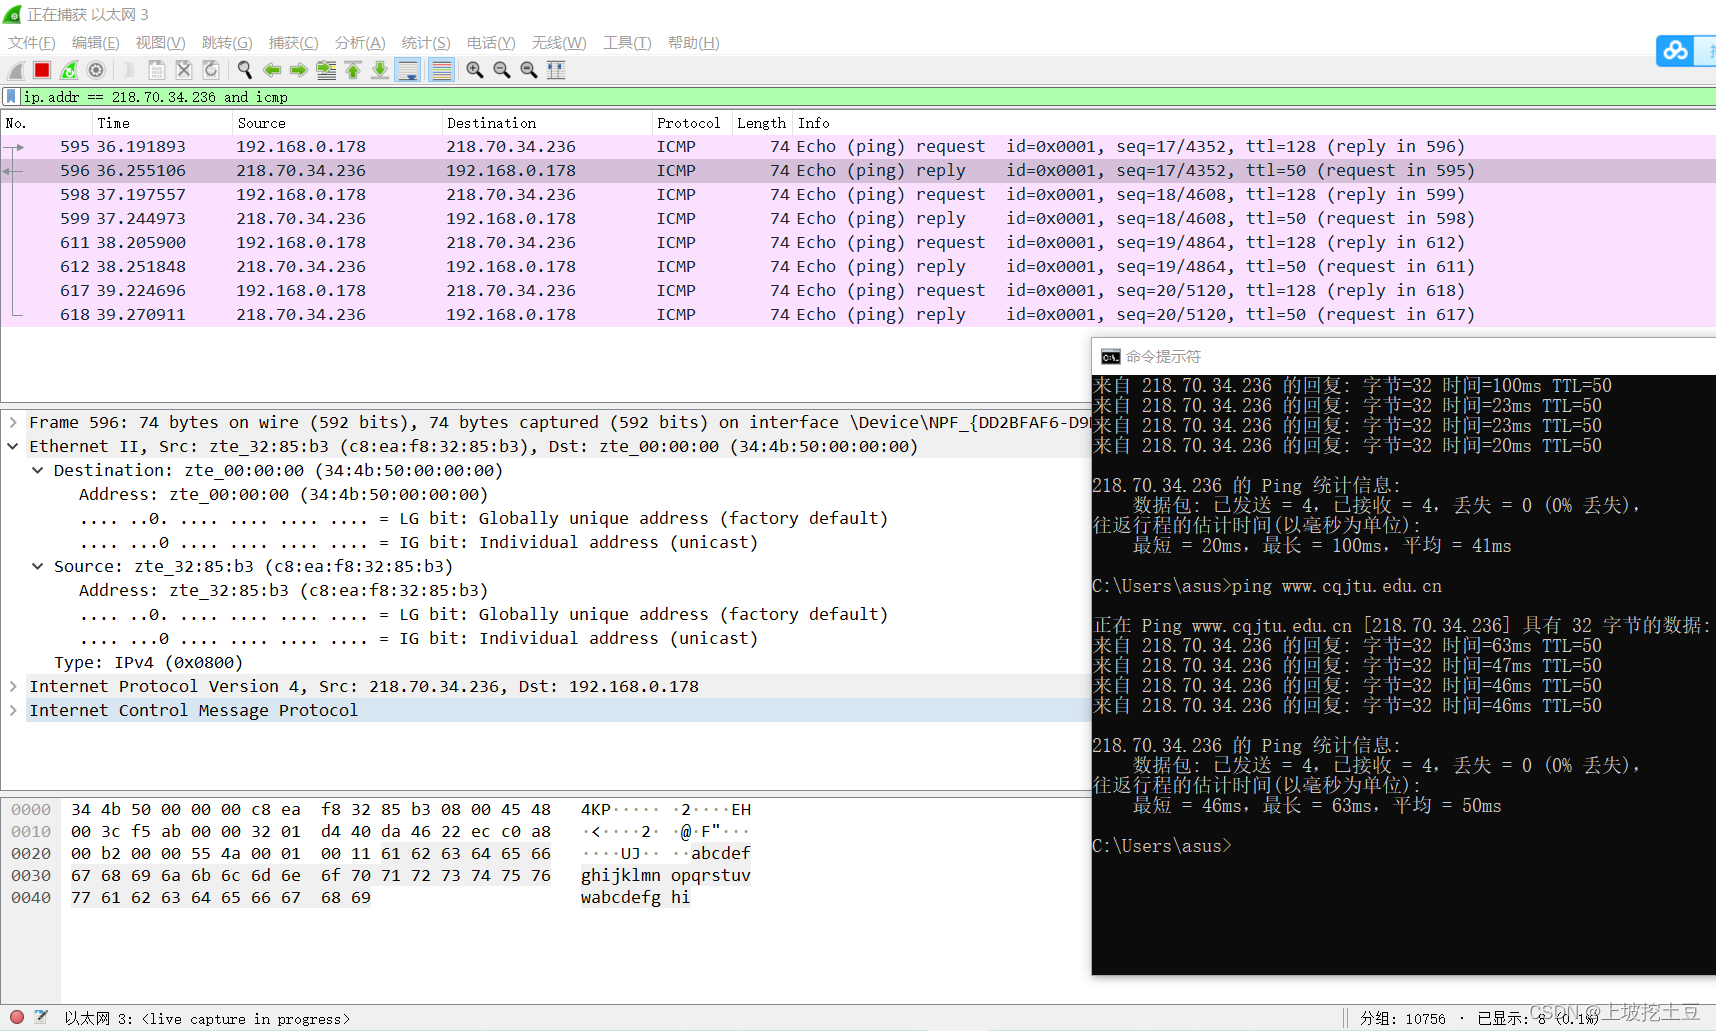Reset packet text to normal size
Image resolution: width=1716 pixels, height=1031 pixels.
click(x=529, y=70)
